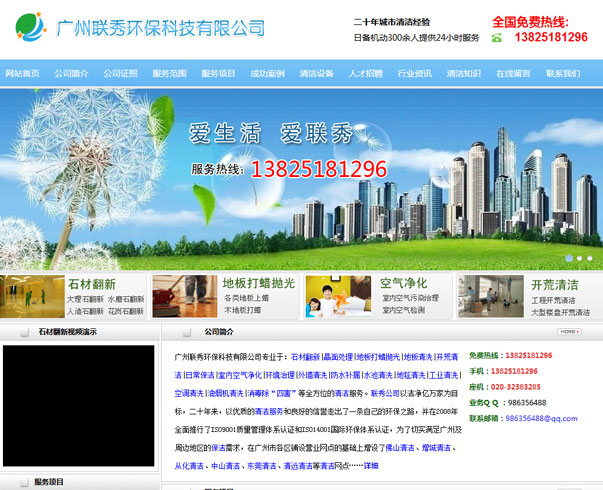Click the company logo icon in header
The height and width of the screenshot is (490, 603).
pos(28,27)
